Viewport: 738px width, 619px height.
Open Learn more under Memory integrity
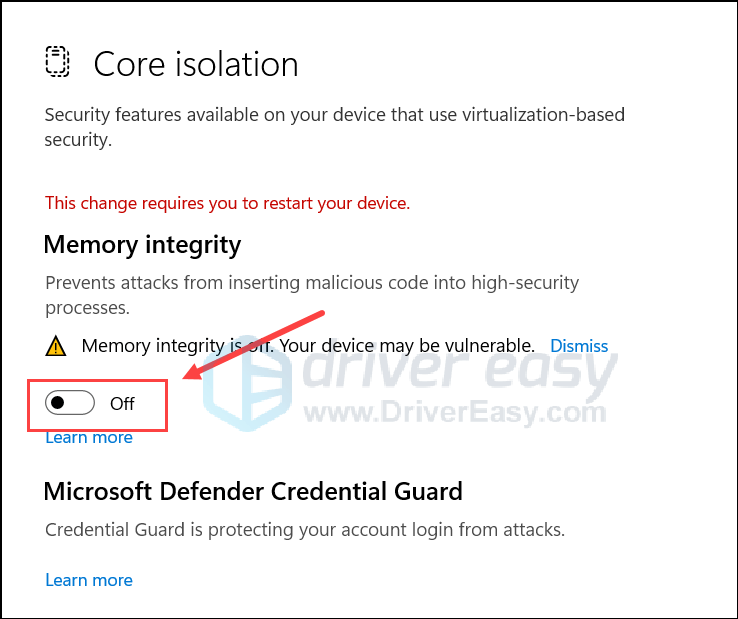89,437
